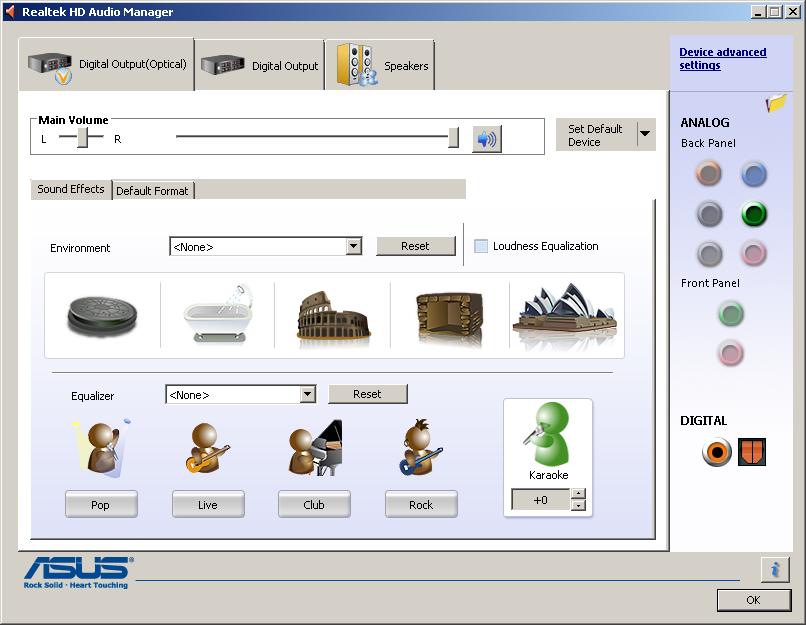This screenshot has height=625, width=806.
Task: Click the Pop singer figure icon
Action: point(102,448)
